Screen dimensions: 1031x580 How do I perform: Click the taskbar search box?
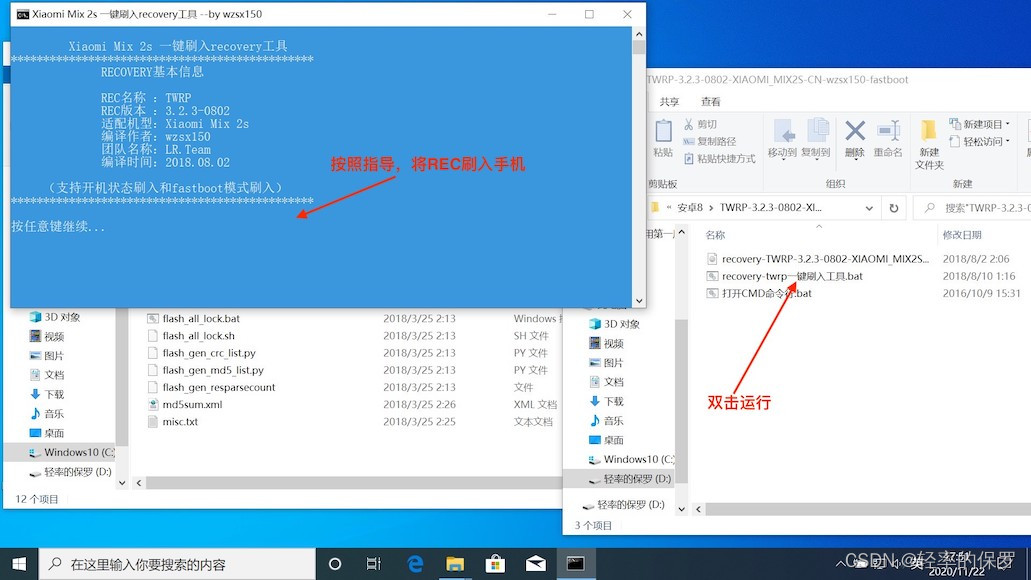pyautogui.click(x=178, y=564)
